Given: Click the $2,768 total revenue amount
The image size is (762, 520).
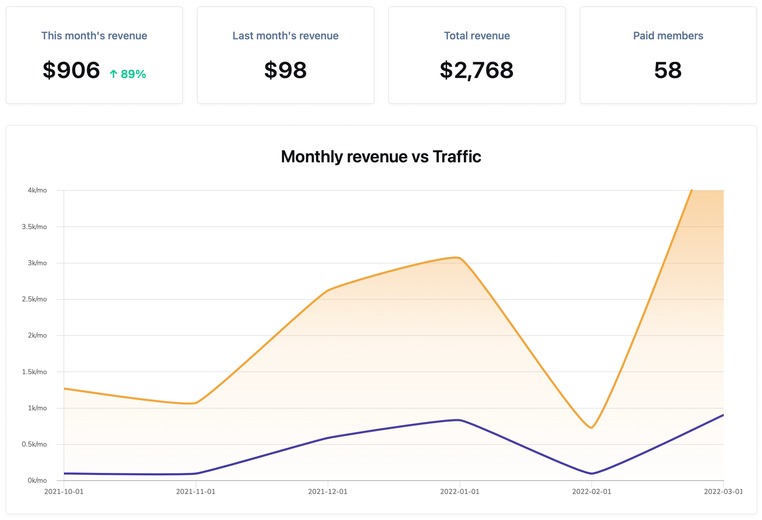Looking at the screenshot, I should [476, 70].
